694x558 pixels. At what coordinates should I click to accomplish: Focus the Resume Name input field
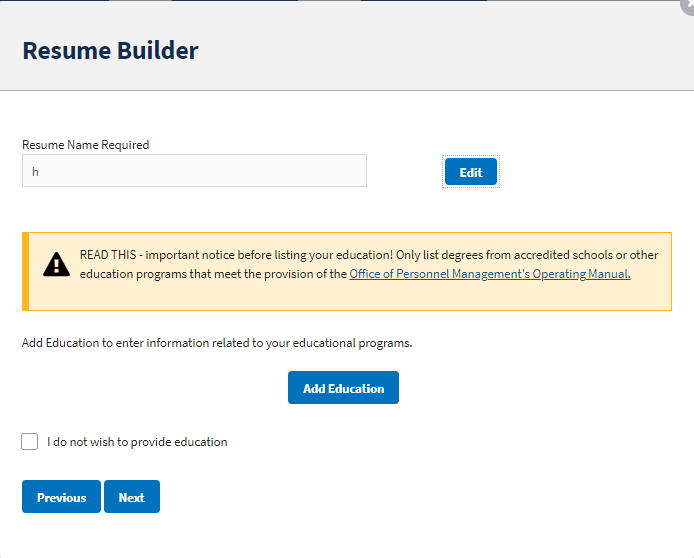(194, 171)
